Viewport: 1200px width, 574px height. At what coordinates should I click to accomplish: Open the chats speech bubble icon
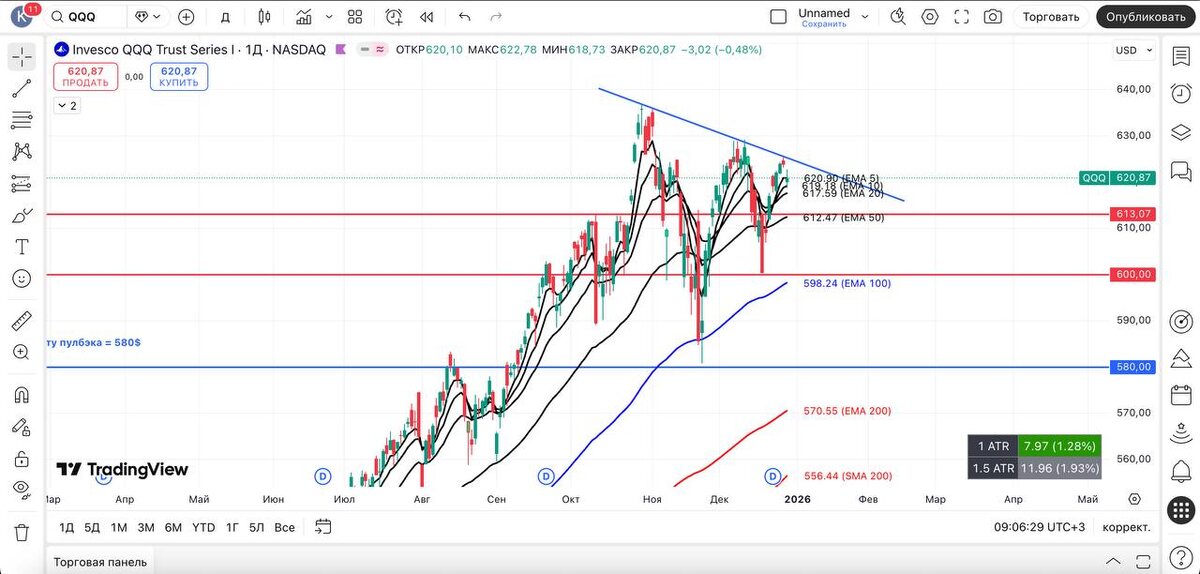pos(1181,171)
